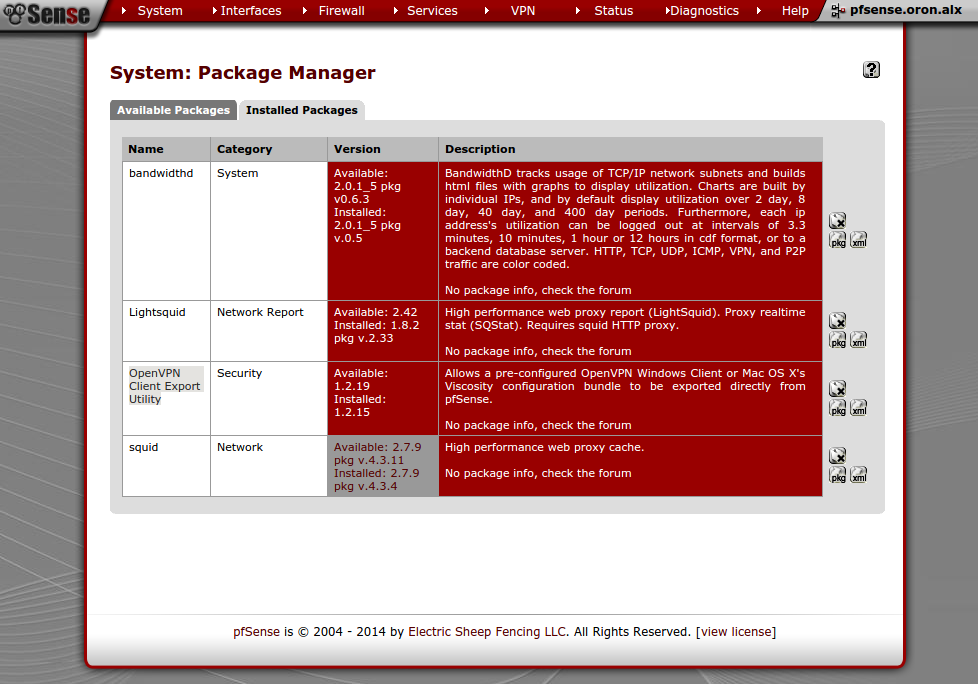978x684 pixels.
Task: Click the 'High performance web proxy report (LightSquid)' description
Action: 625,319
